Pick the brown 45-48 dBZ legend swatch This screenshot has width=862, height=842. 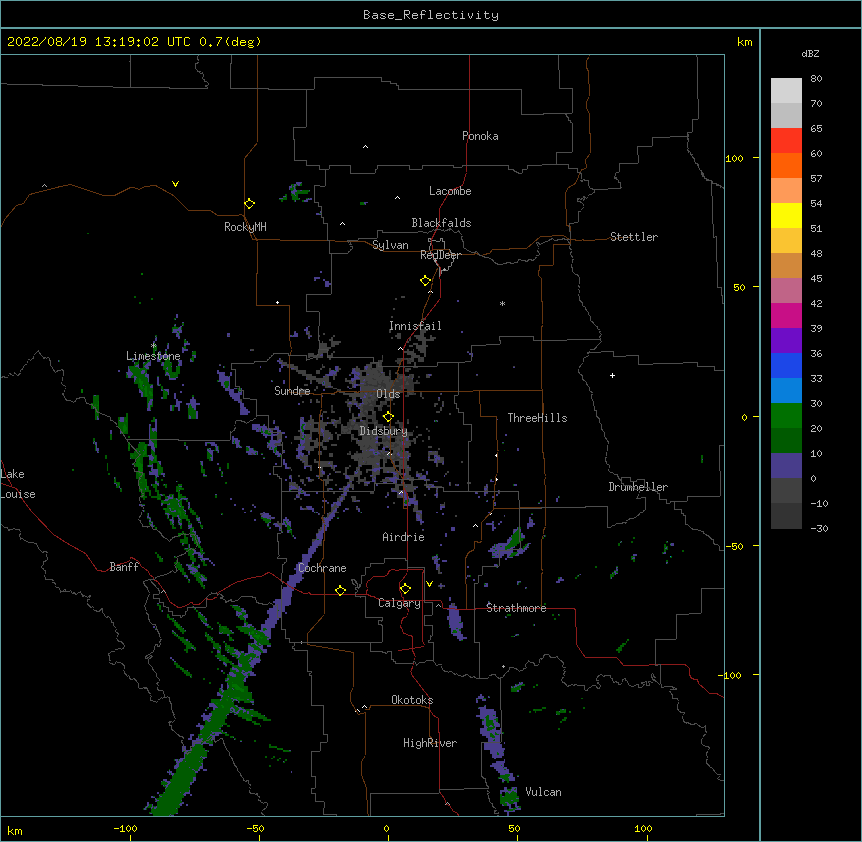tap(786, 265)
